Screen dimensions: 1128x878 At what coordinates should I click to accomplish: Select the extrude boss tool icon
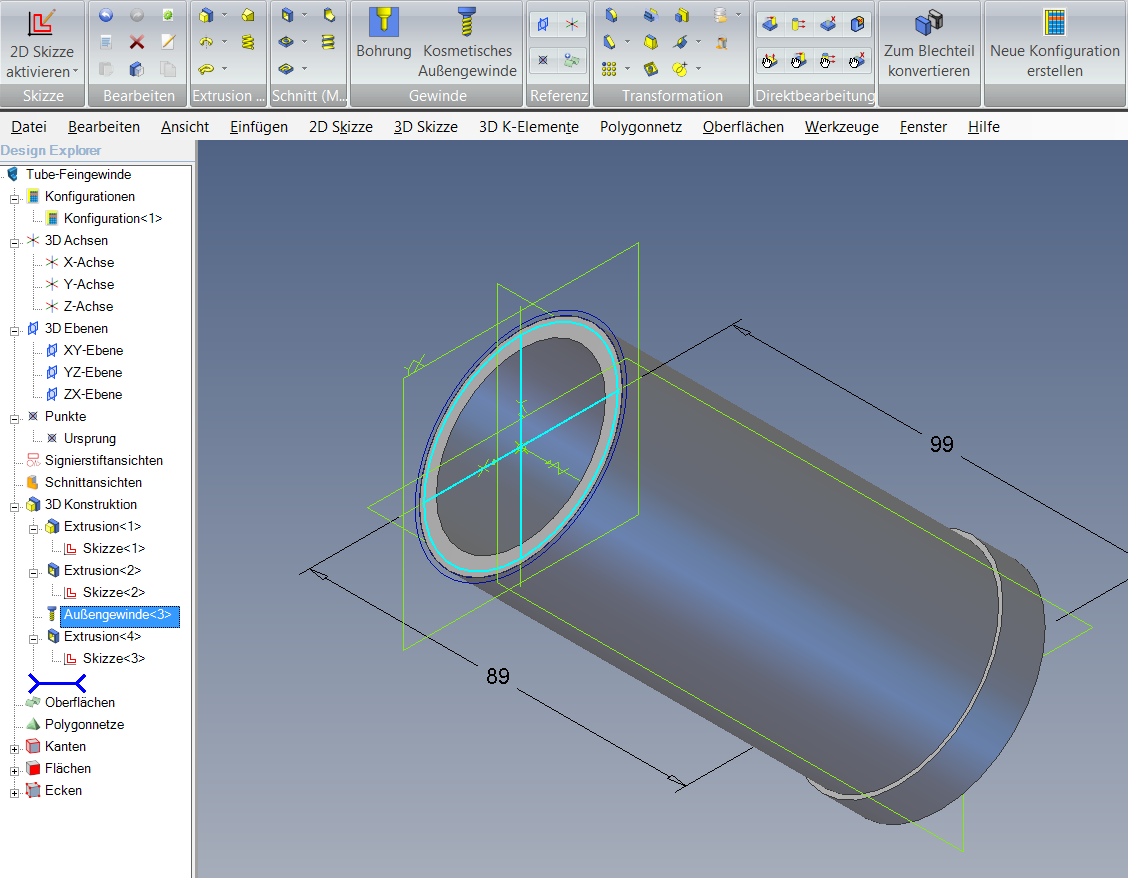(206, 15)
